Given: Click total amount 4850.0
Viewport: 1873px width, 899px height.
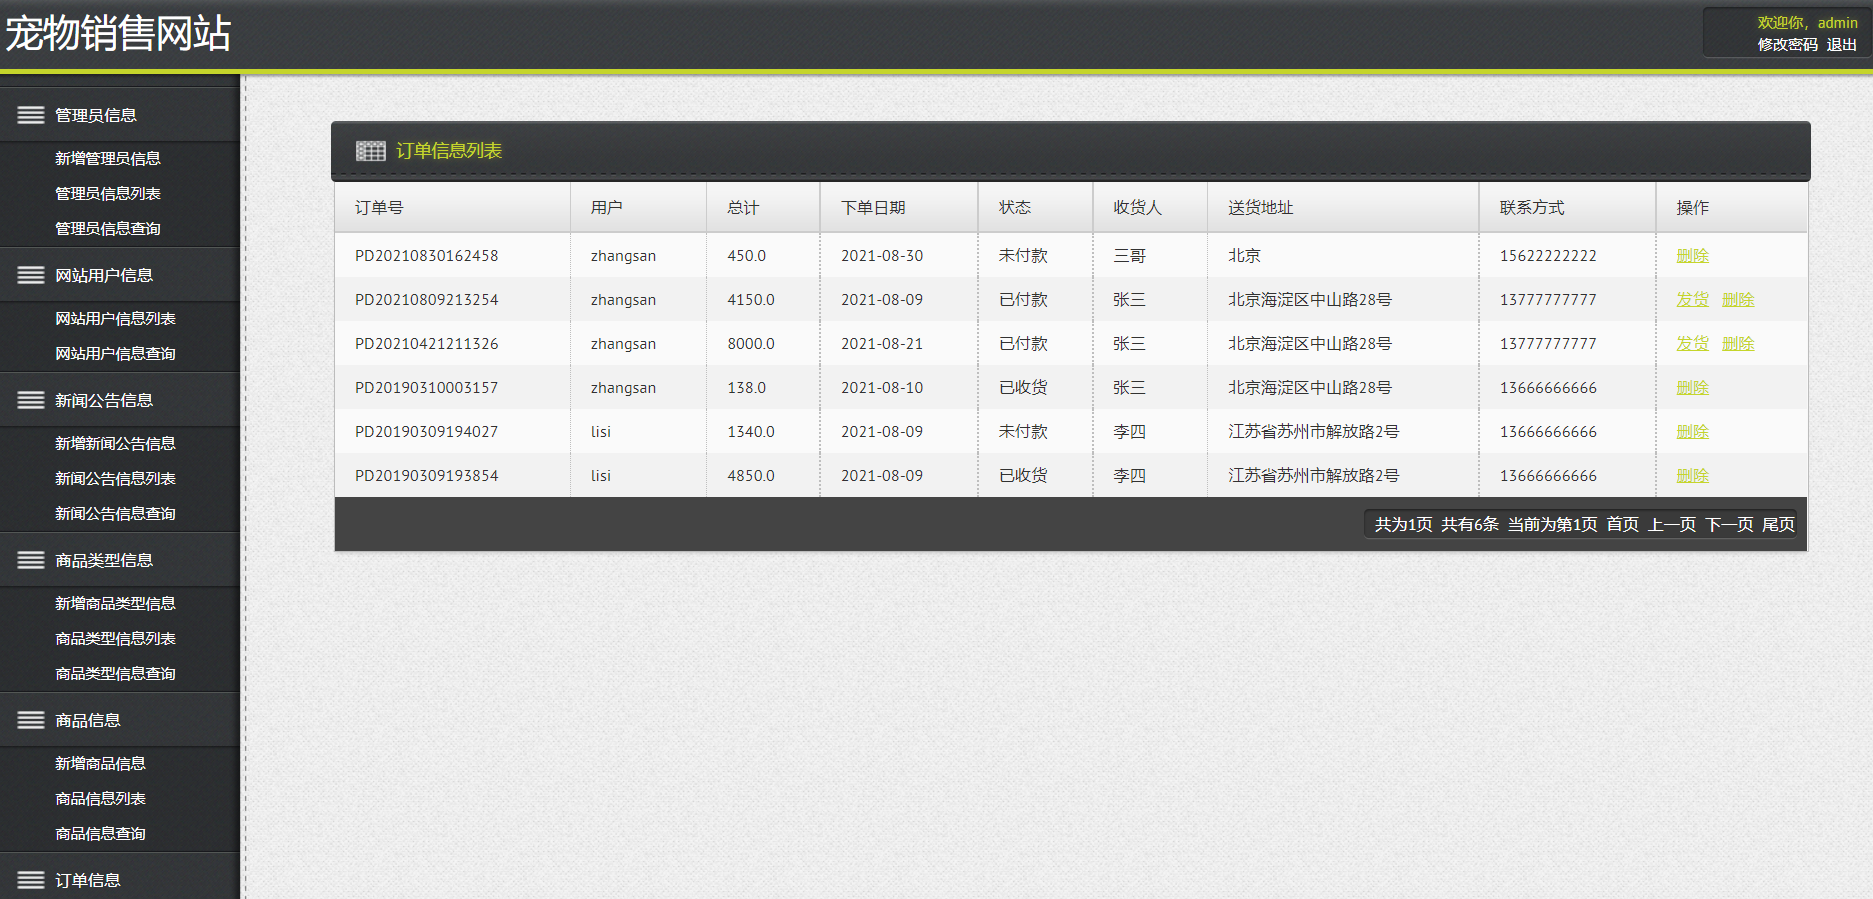Looking at the screenshot, I should (751, 476).
